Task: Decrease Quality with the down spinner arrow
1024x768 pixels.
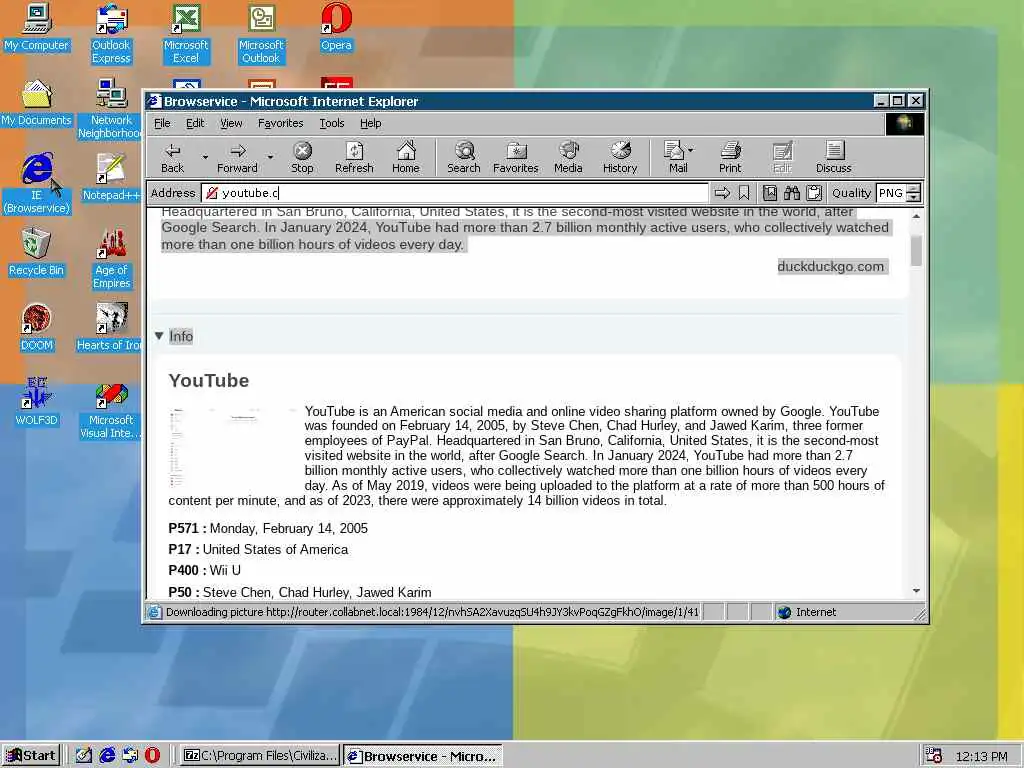Action: pos(914,197)
